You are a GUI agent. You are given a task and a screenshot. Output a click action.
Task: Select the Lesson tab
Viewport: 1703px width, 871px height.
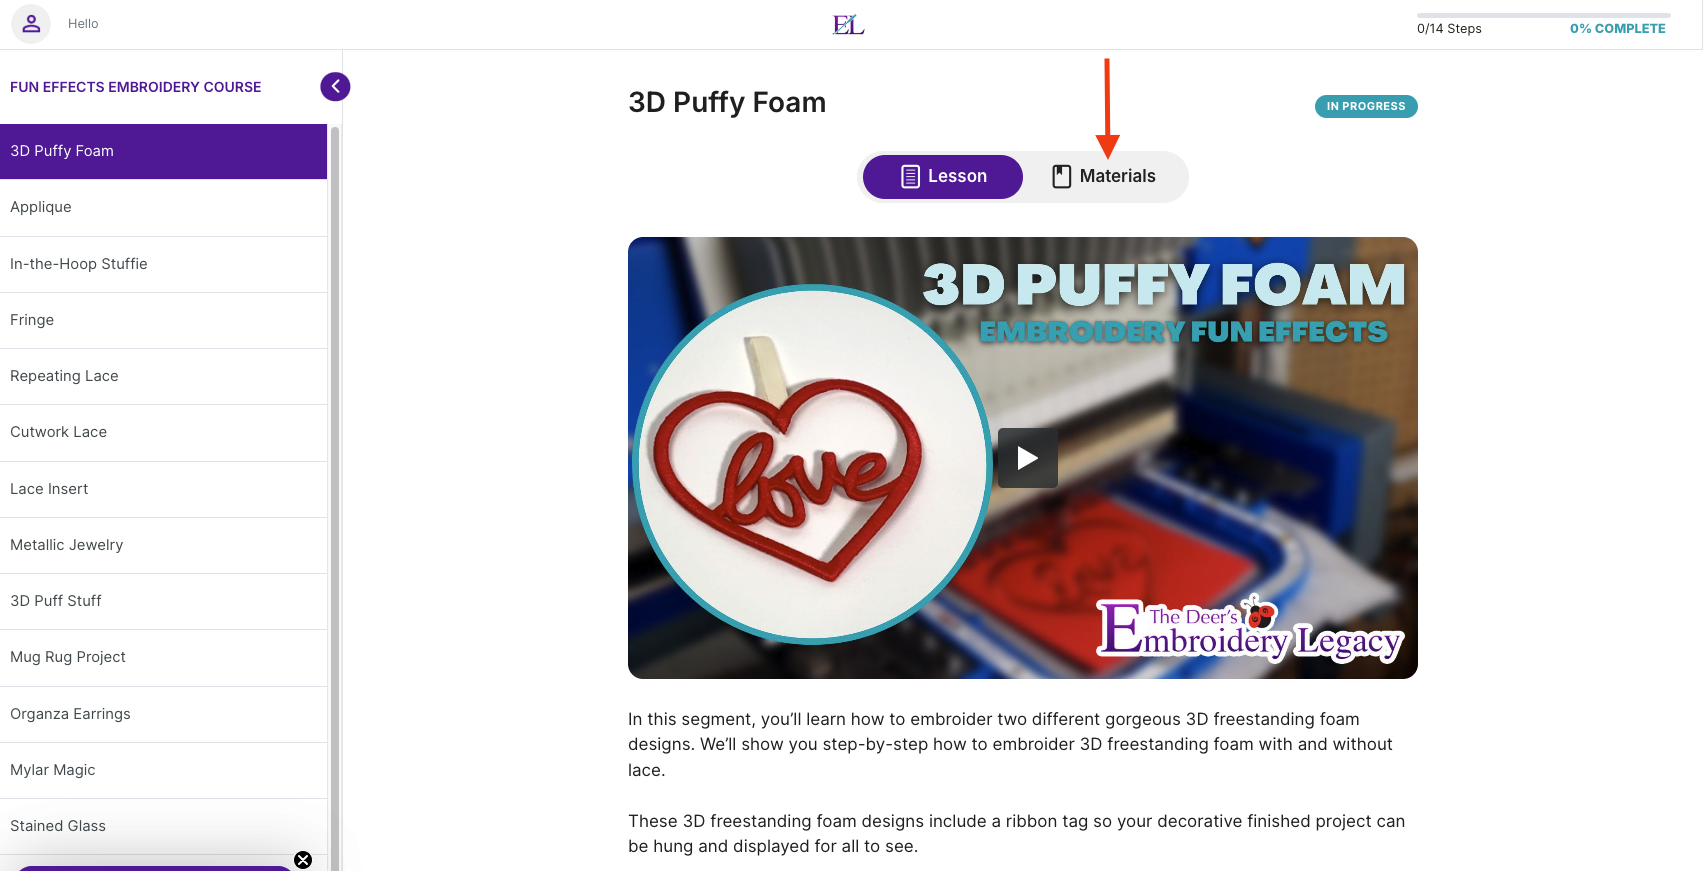943,177
